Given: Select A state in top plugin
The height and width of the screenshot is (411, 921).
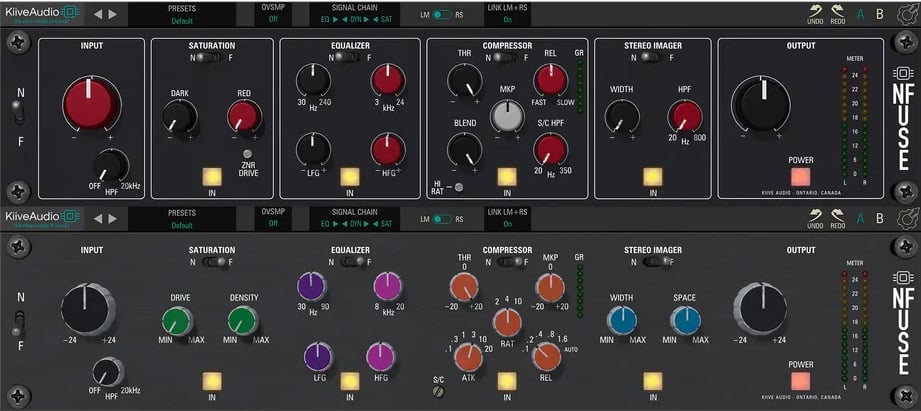Looking at the screenshot, I should click(861, 14).
